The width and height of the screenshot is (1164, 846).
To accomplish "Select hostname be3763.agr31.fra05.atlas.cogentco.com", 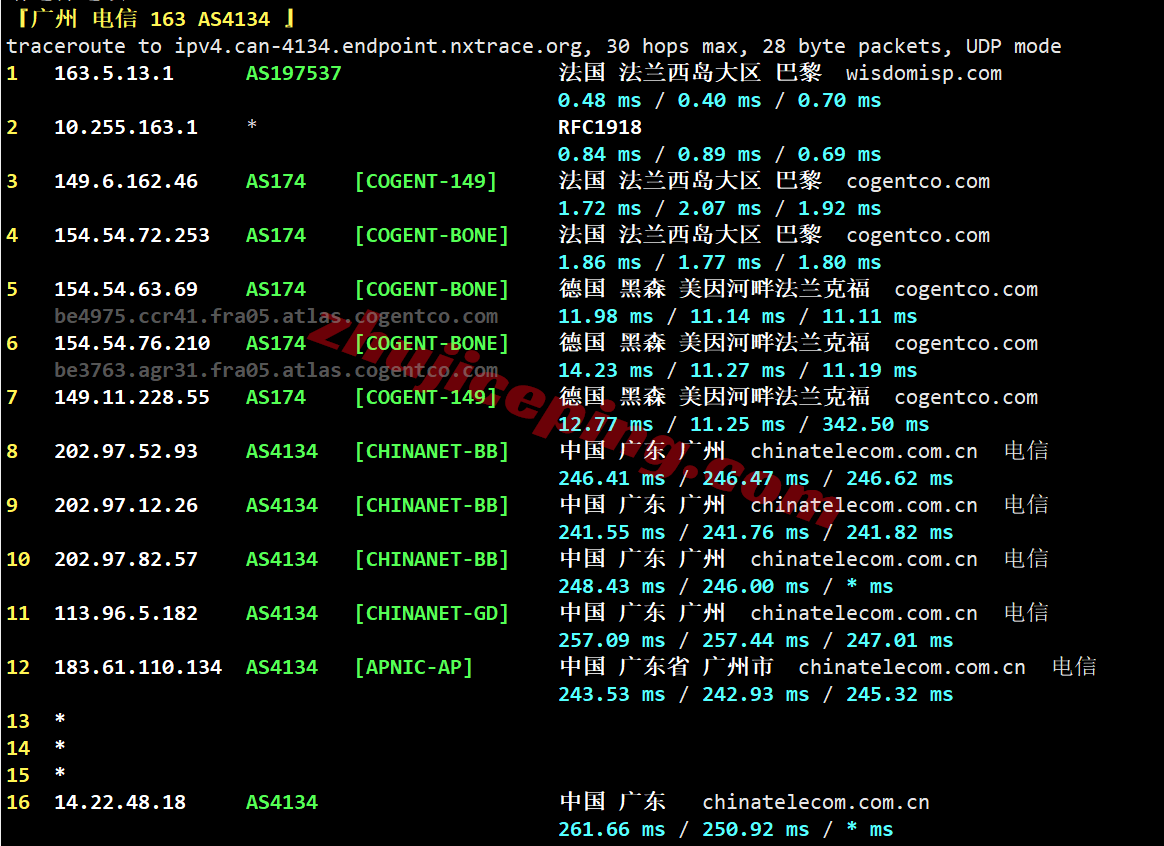I will pos(275,370).
